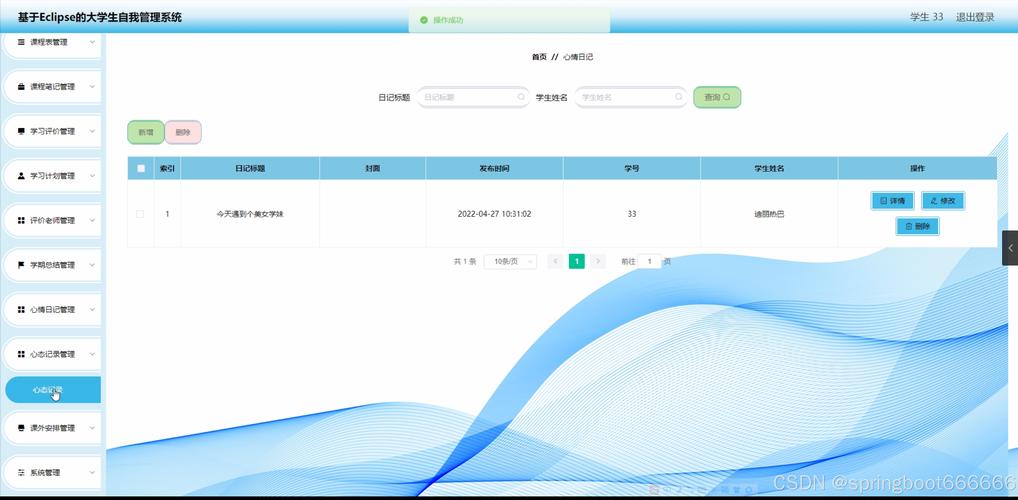
Task: Click the 发布时间 column header
Action: click(494, 168)
